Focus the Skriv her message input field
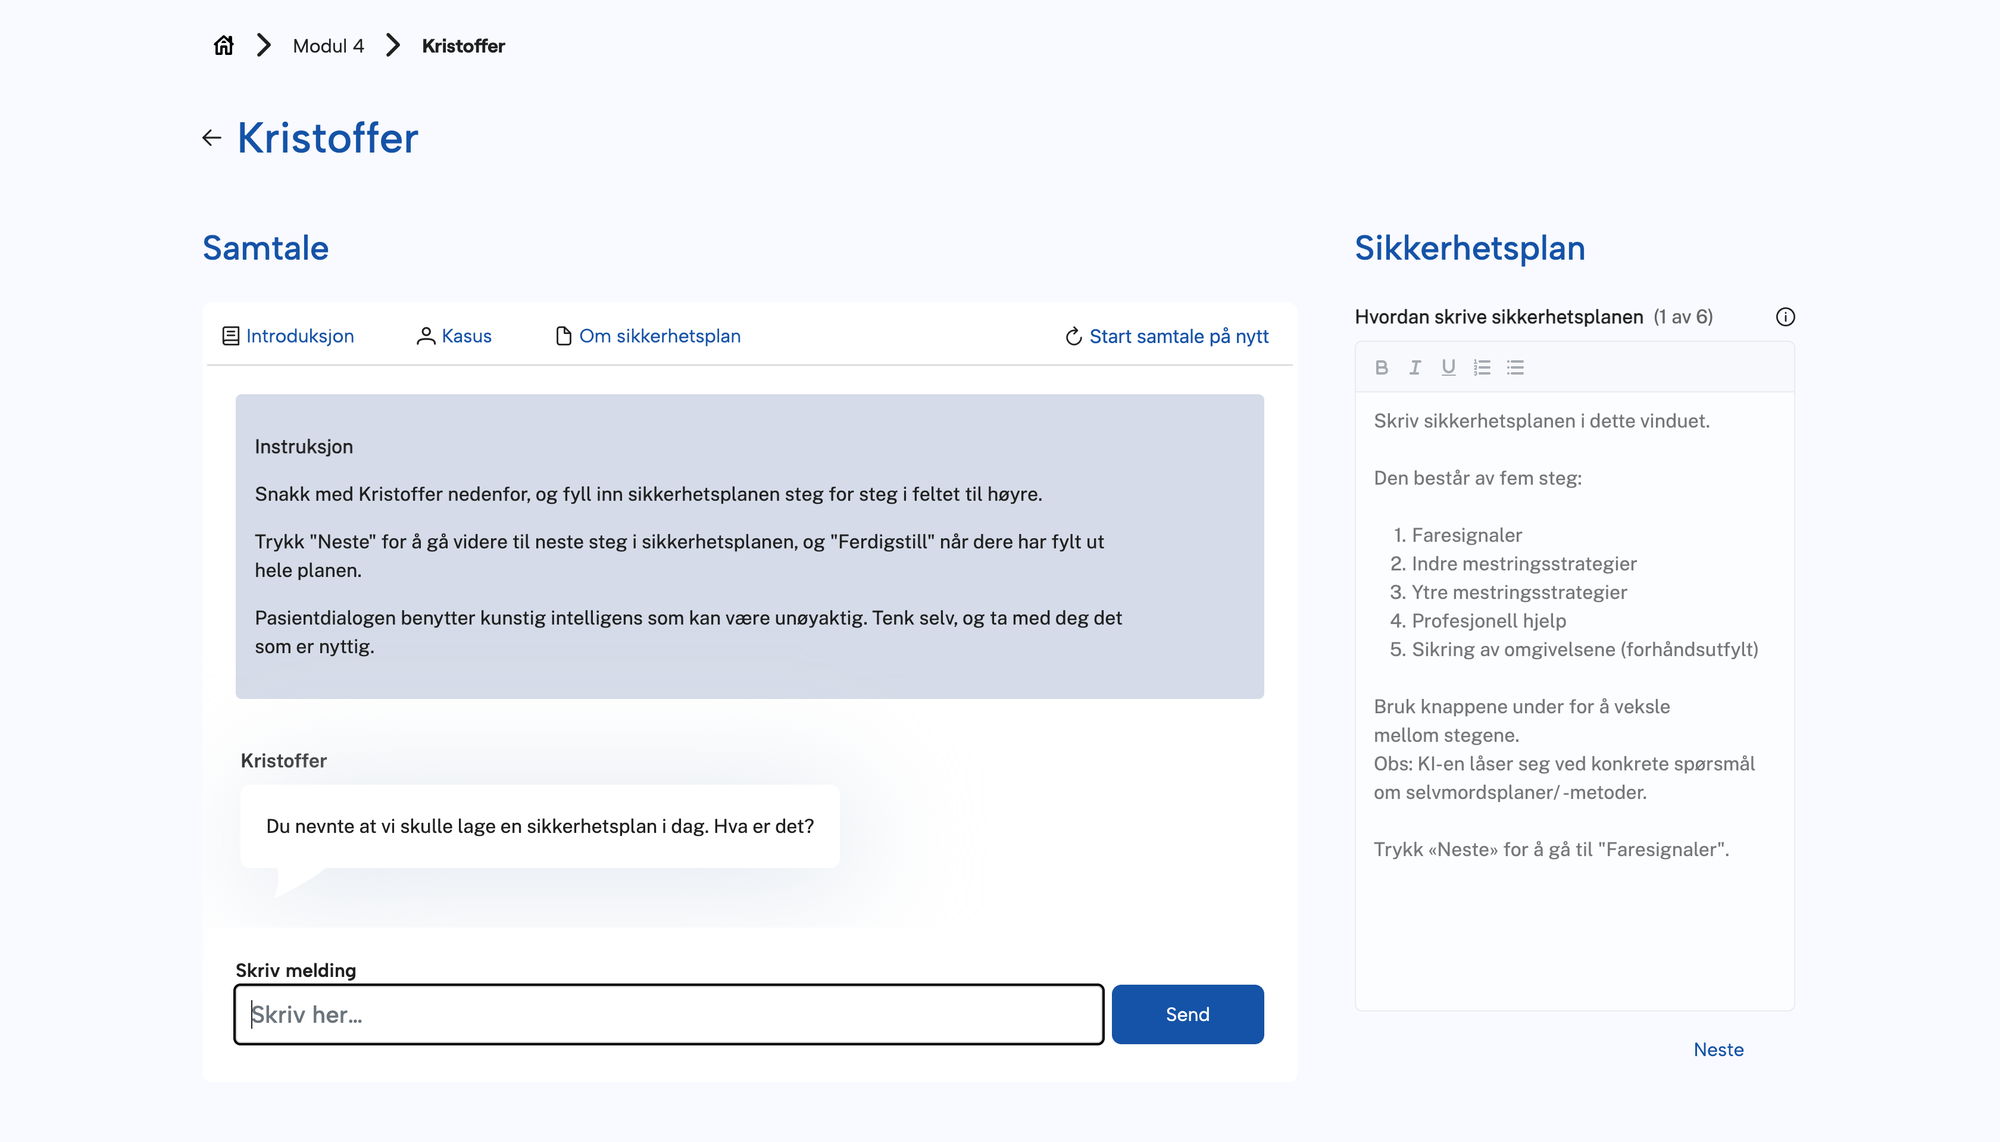The height and width of the screenshot is (1142, 2000). click(x=668, y=1015)
